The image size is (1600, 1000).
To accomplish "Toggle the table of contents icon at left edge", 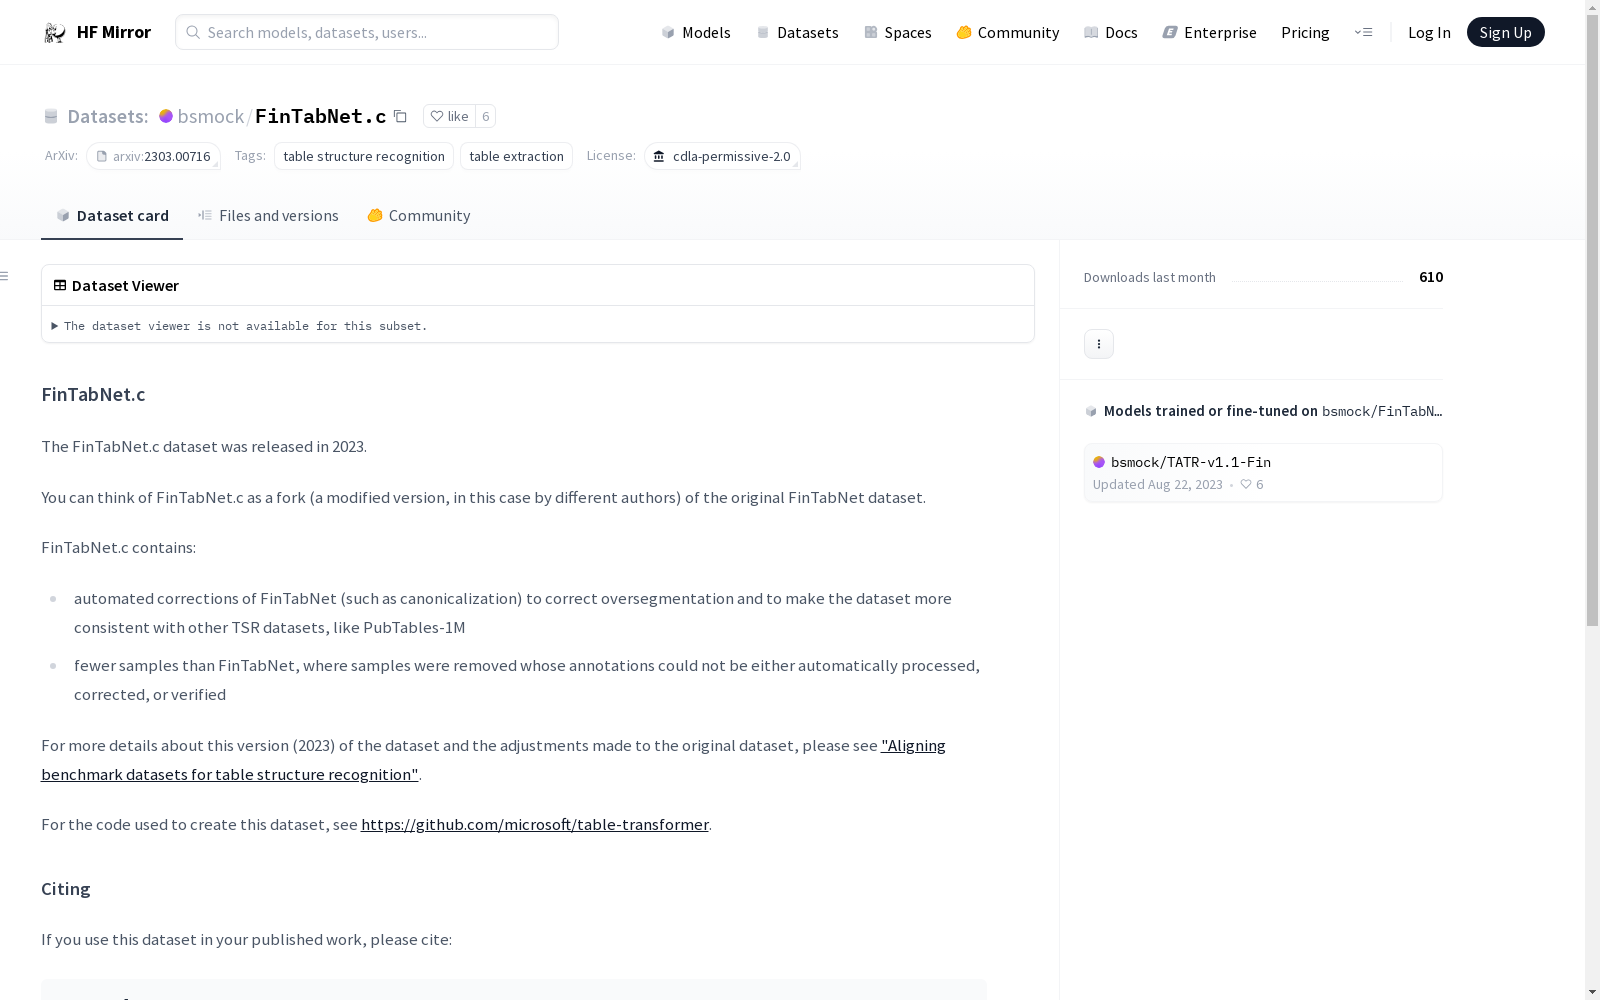I will click(5, 276).
